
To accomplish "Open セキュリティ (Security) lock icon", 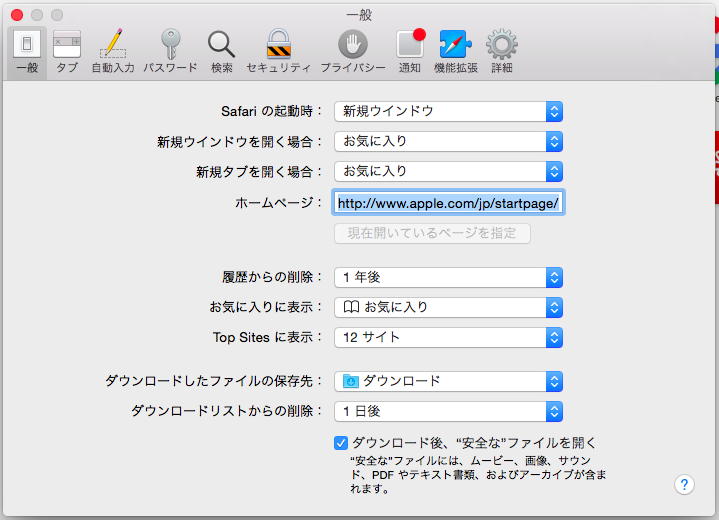I will [x=278, y=52].
